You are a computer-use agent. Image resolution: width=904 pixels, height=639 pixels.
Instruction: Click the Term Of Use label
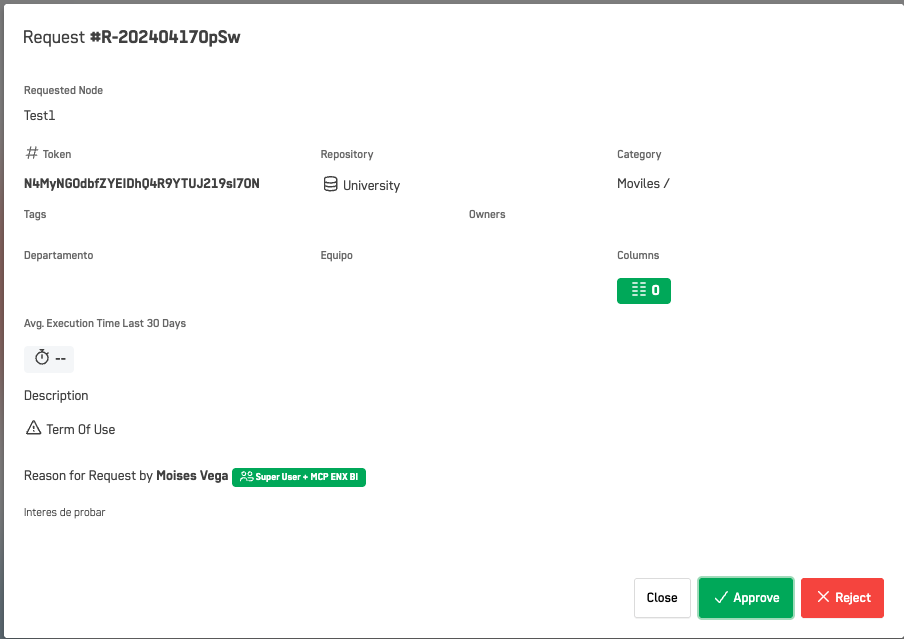click(81, 429)
